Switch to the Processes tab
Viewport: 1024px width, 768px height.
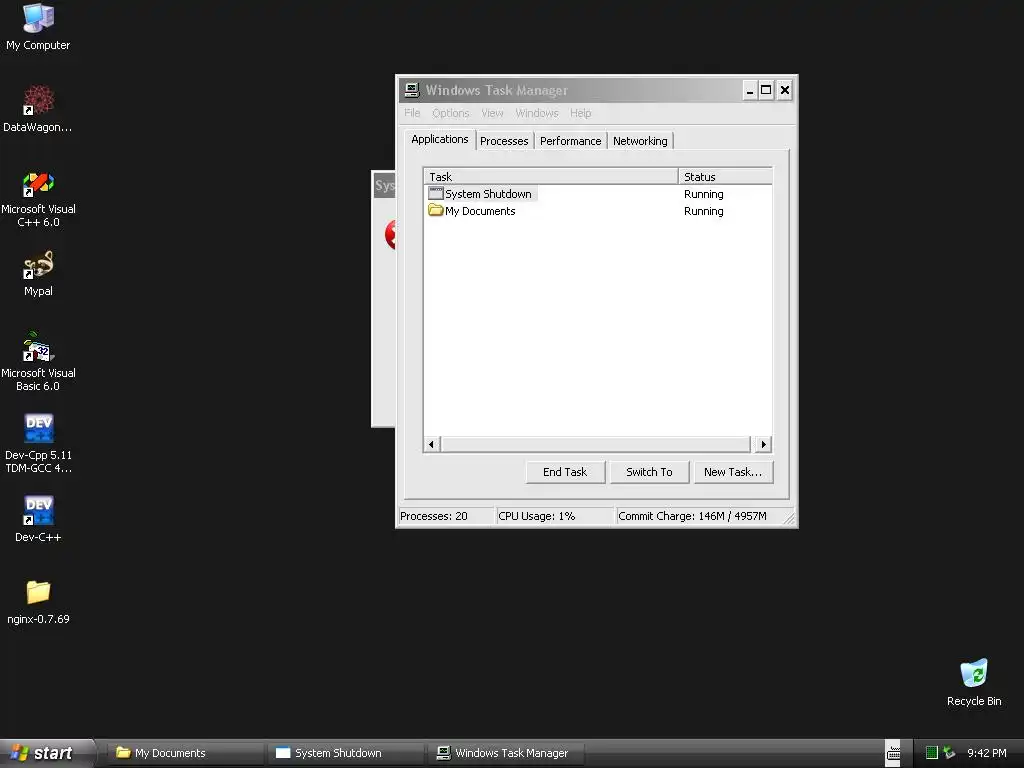(504, 141)
